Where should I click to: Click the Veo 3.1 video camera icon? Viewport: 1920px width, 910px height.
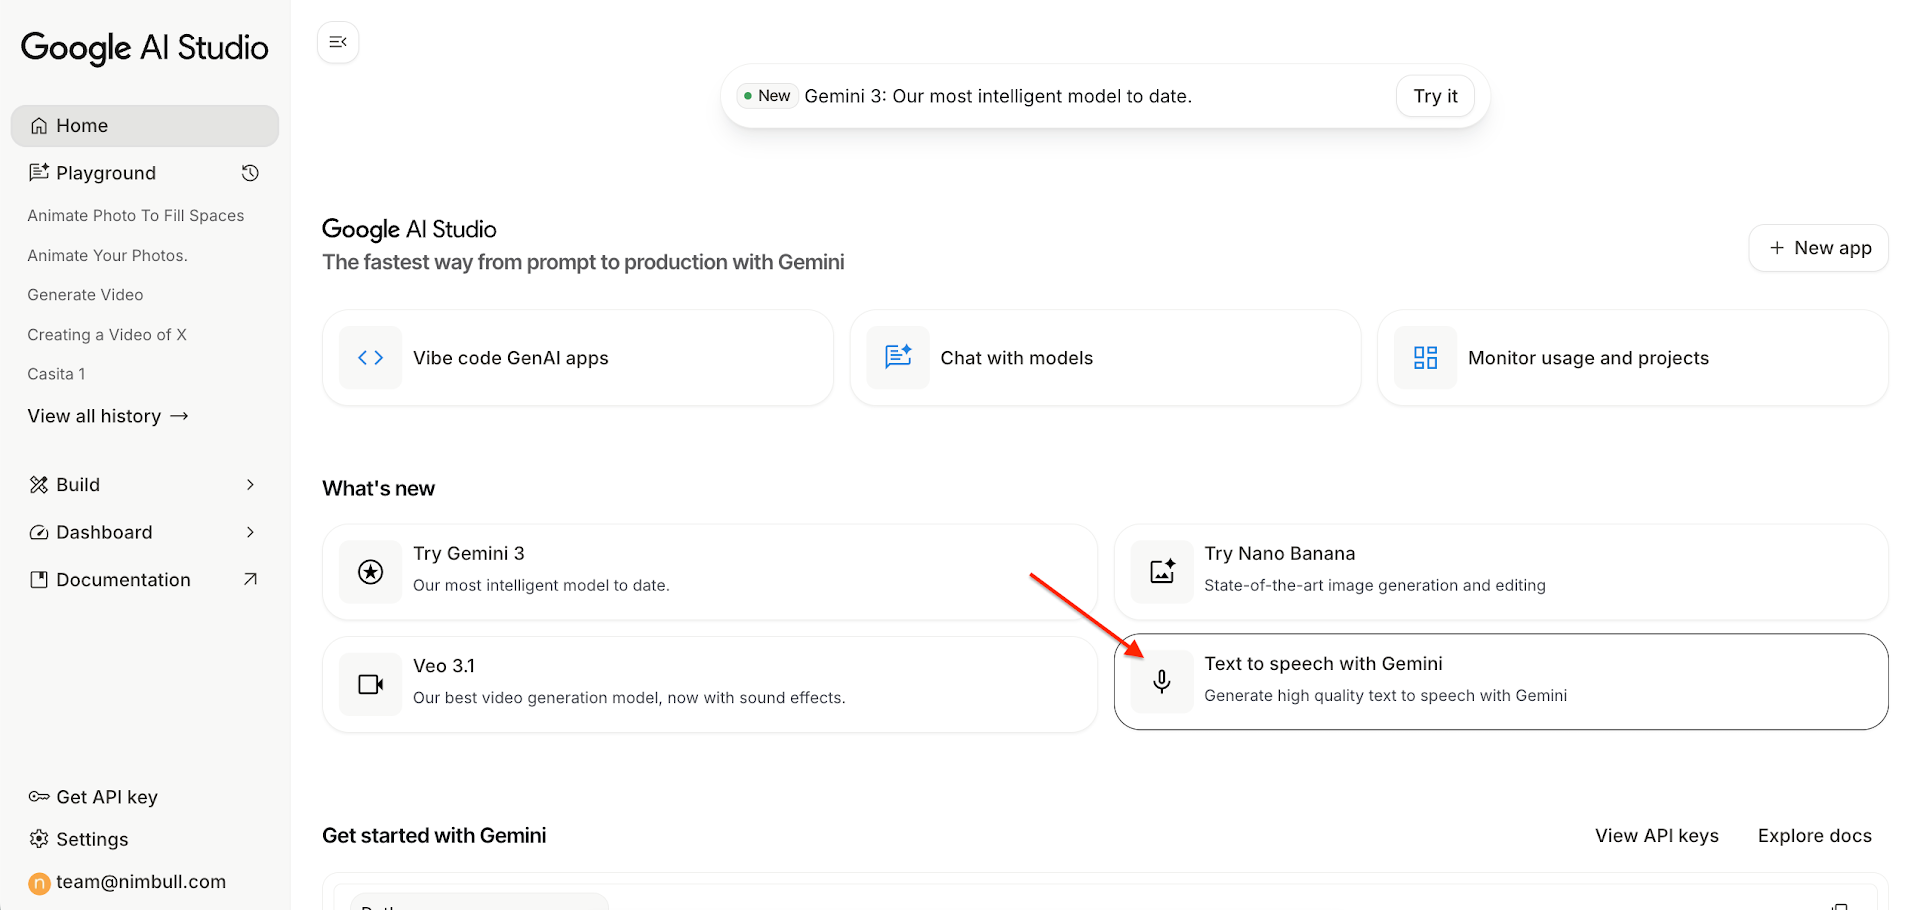click(x=370, y=685)
